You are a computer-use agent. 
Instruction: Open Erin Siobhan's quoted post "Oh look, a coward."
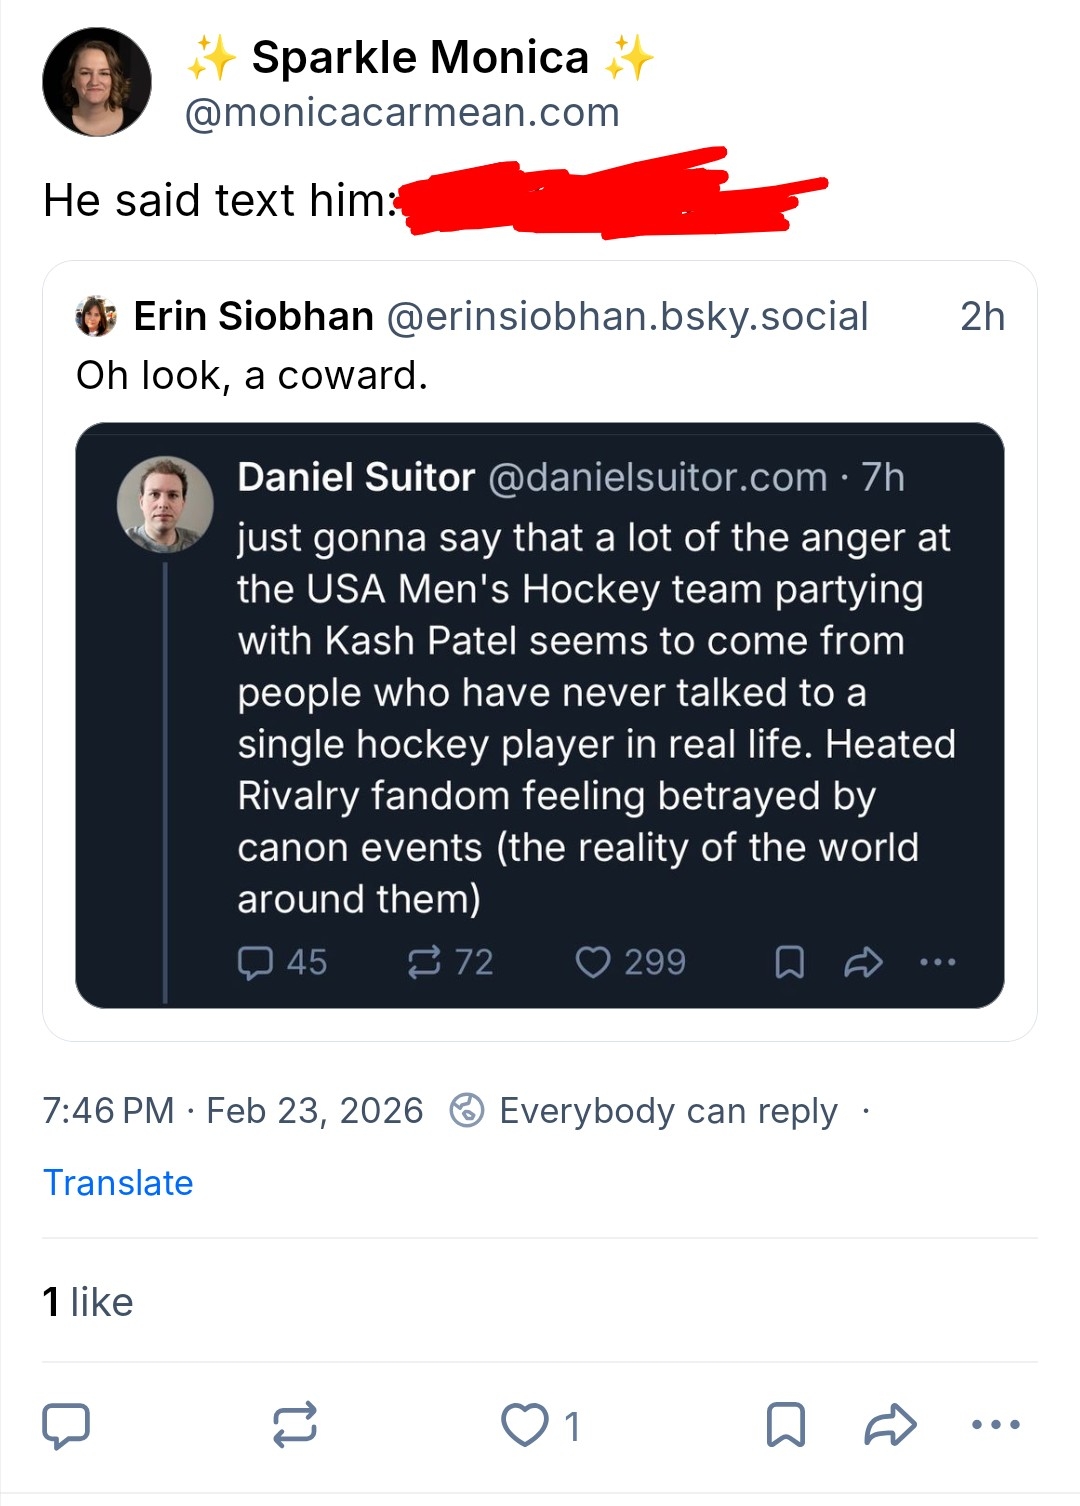pos(252,376)
